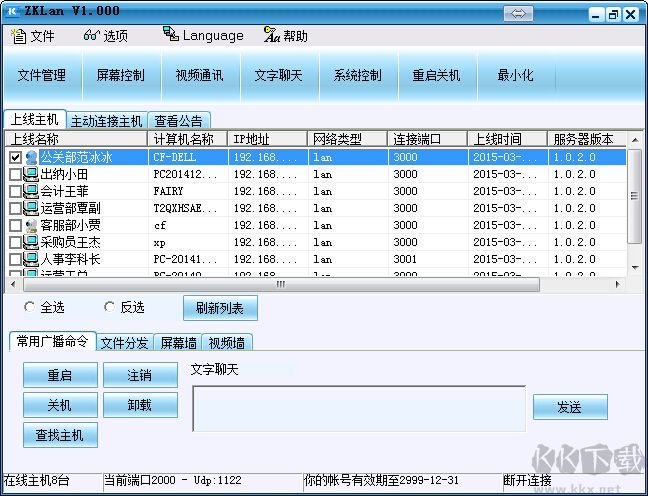Open the 主动连接主机 tab
Image resolution: width=648 pixels, height=496 pixels.
[x=107, y=121]
